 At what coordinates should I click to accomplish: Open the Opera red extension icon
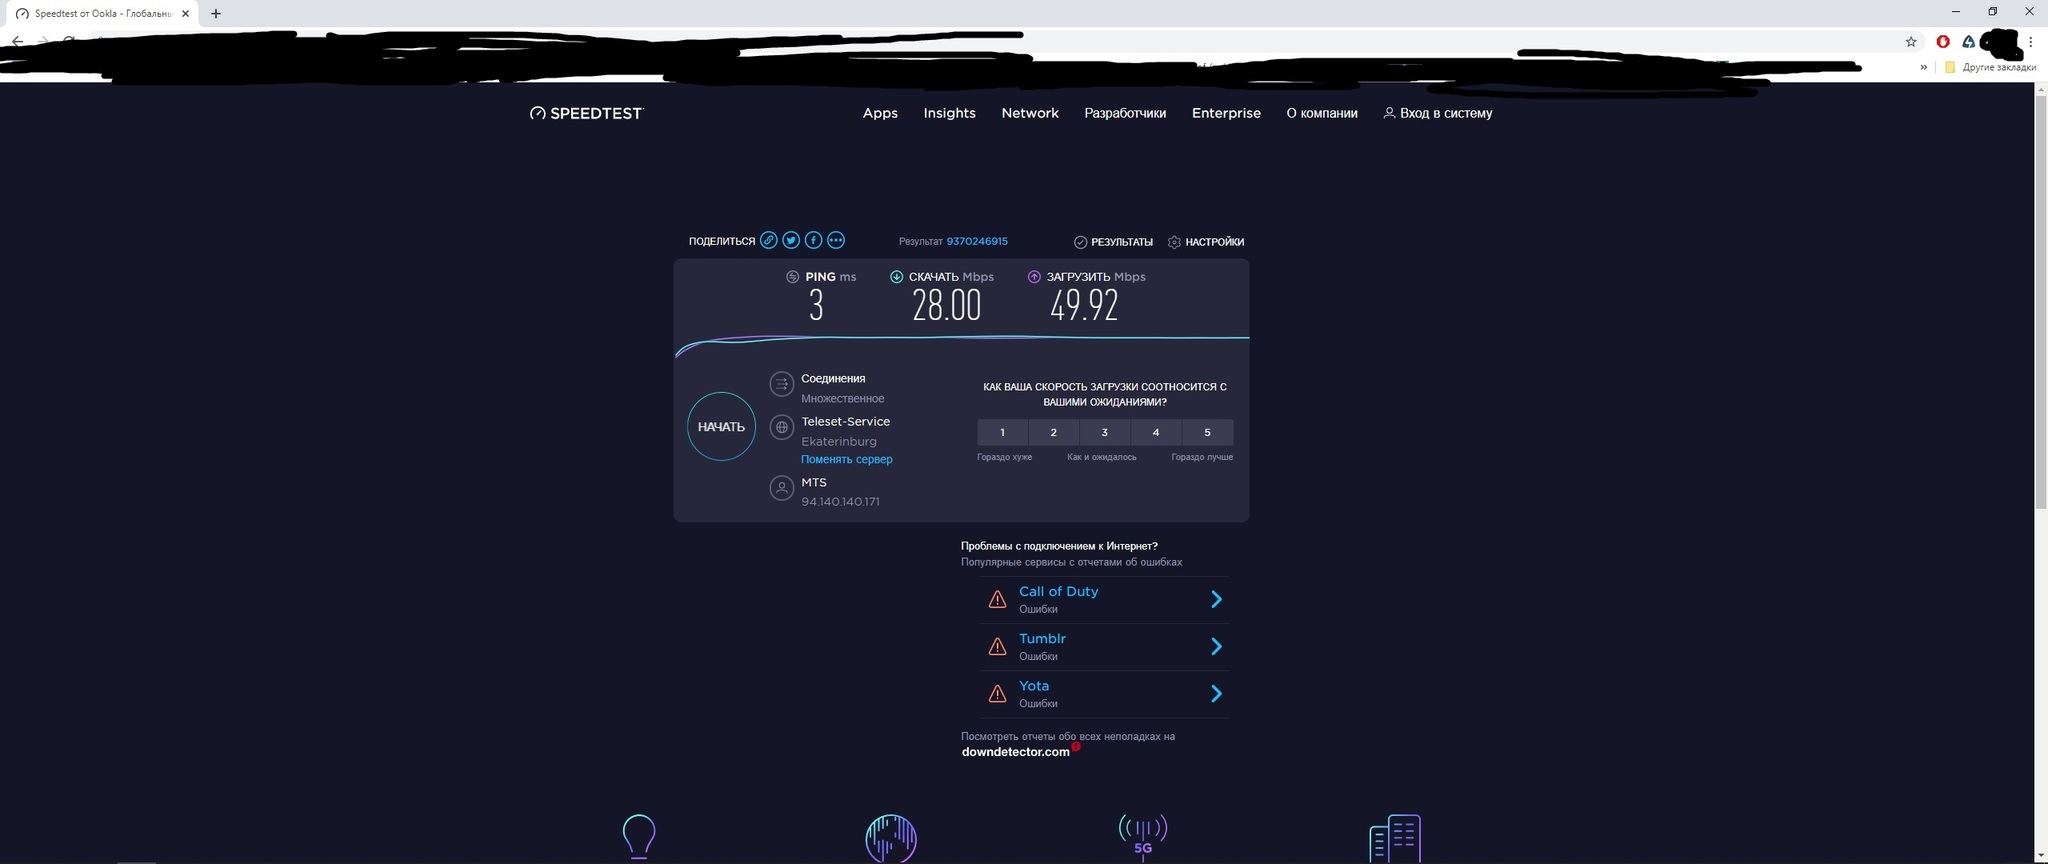tap(1943, 42)
